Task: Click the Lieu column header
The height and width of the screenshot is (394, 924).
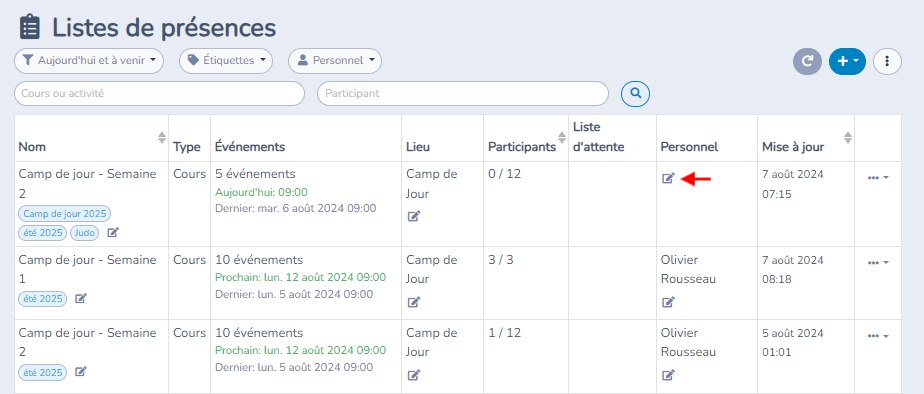Action: coord(417,147)
